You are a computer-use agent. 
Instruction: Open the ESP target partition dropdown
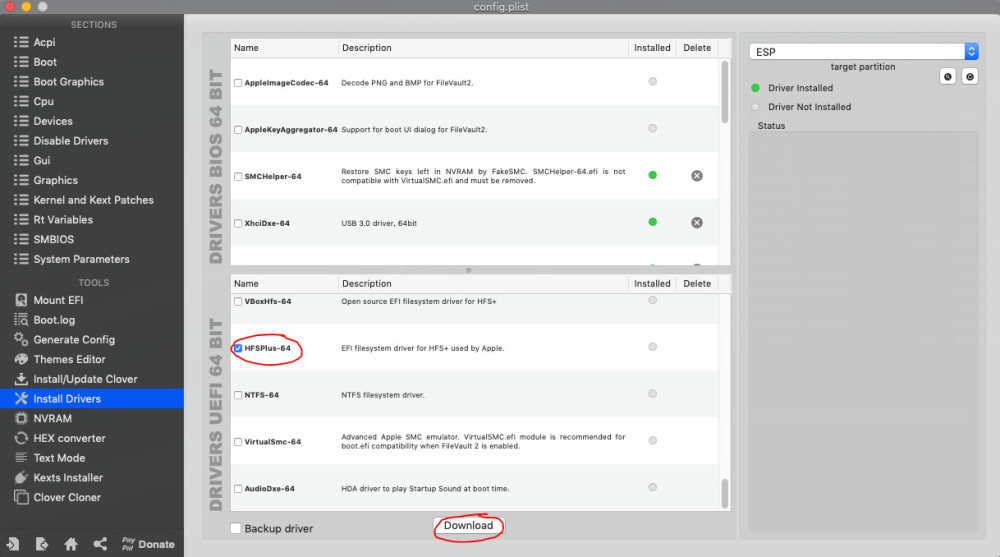point(864,52)
